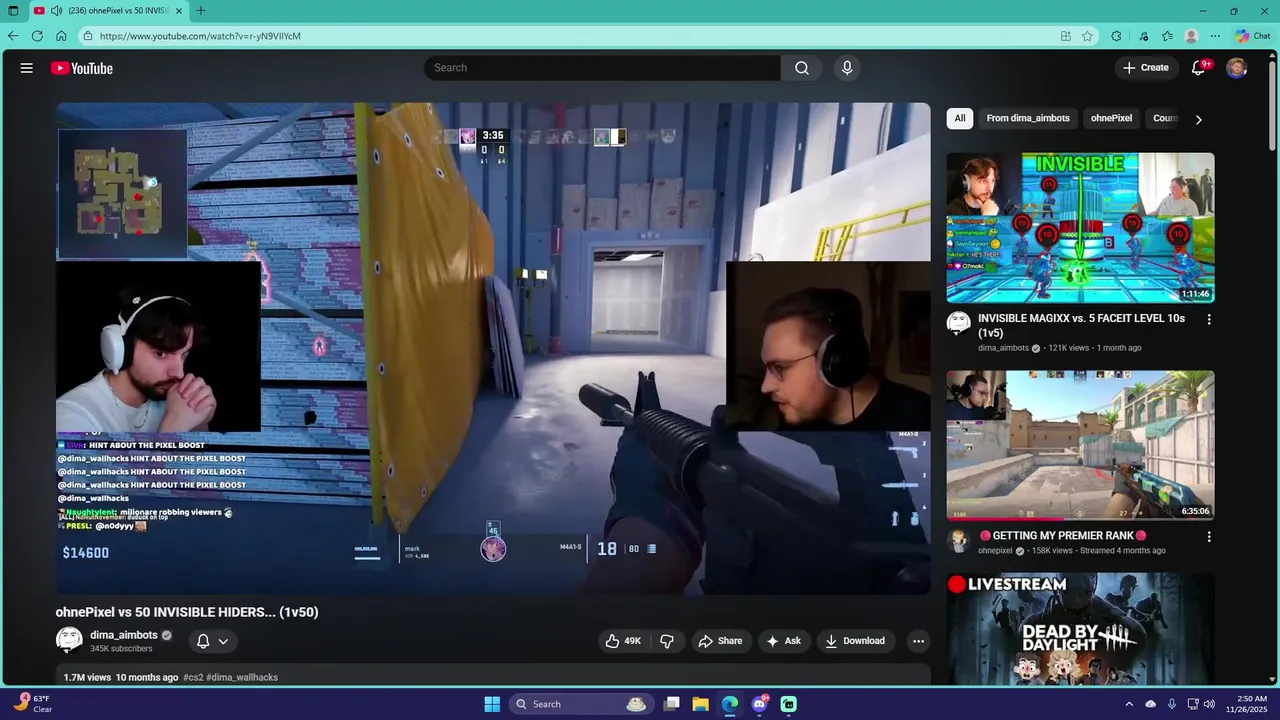Open the GETTING MY PREMIER RANK thumbnail
Screen dimensions: 1280x720
[1081, 445]
